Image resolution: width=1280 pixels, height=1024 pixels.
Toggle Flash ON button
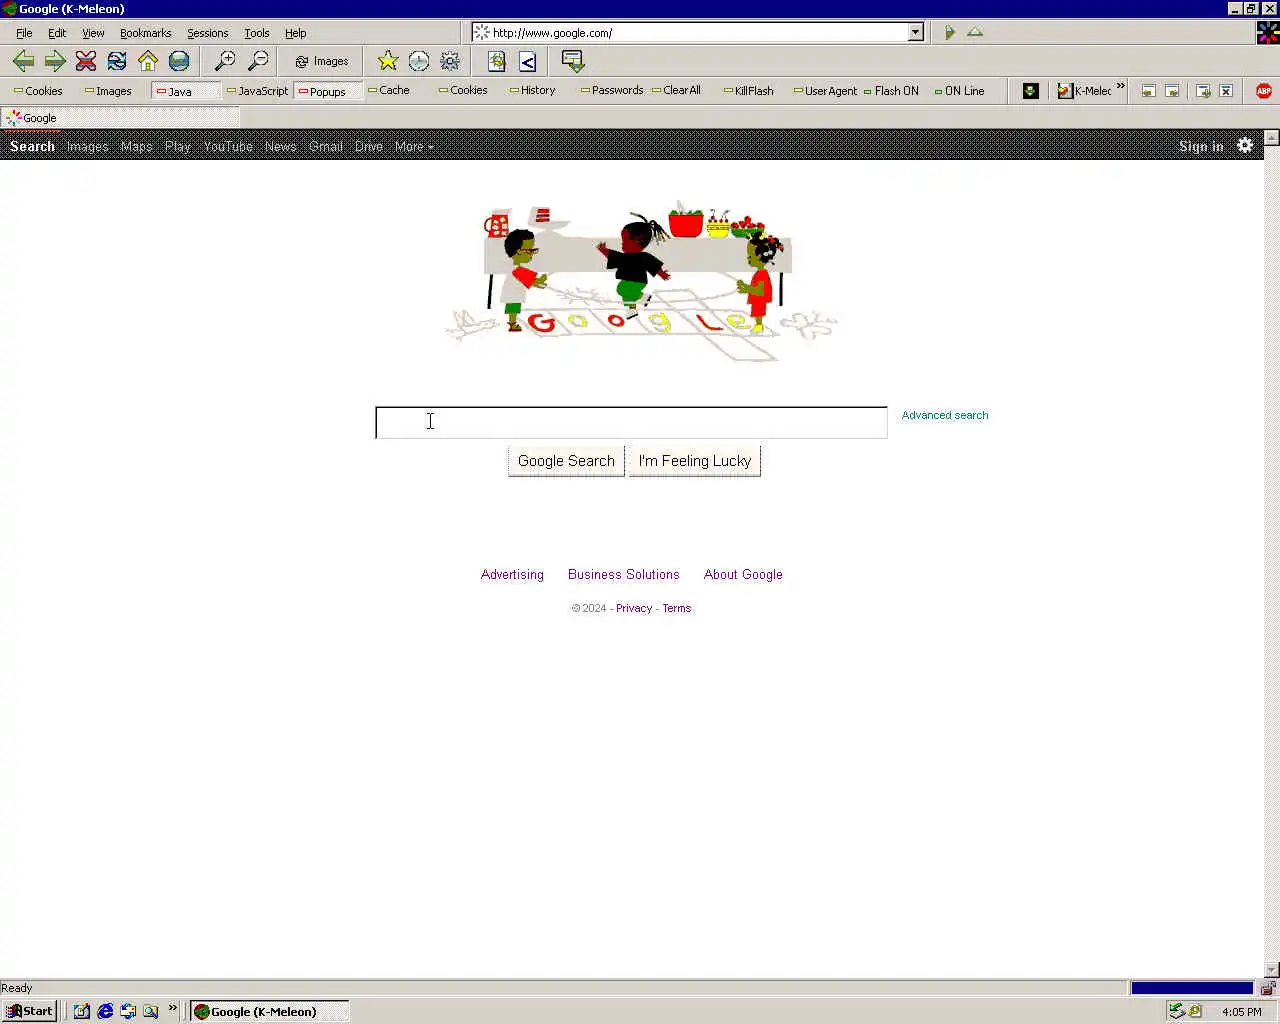pyautogui.click(x=891, y=91)
